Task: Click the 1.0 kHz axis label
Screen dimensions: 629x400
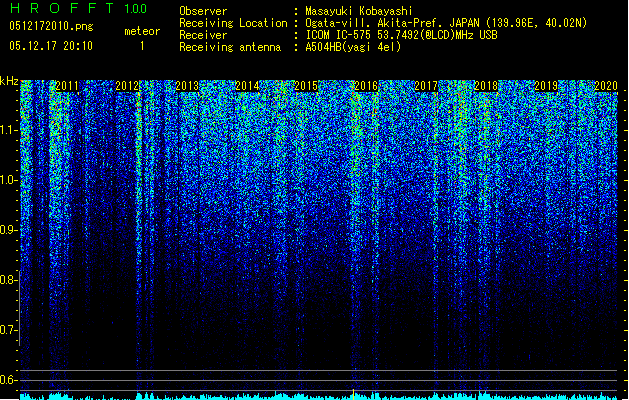Action: click(x=8, y=180)
